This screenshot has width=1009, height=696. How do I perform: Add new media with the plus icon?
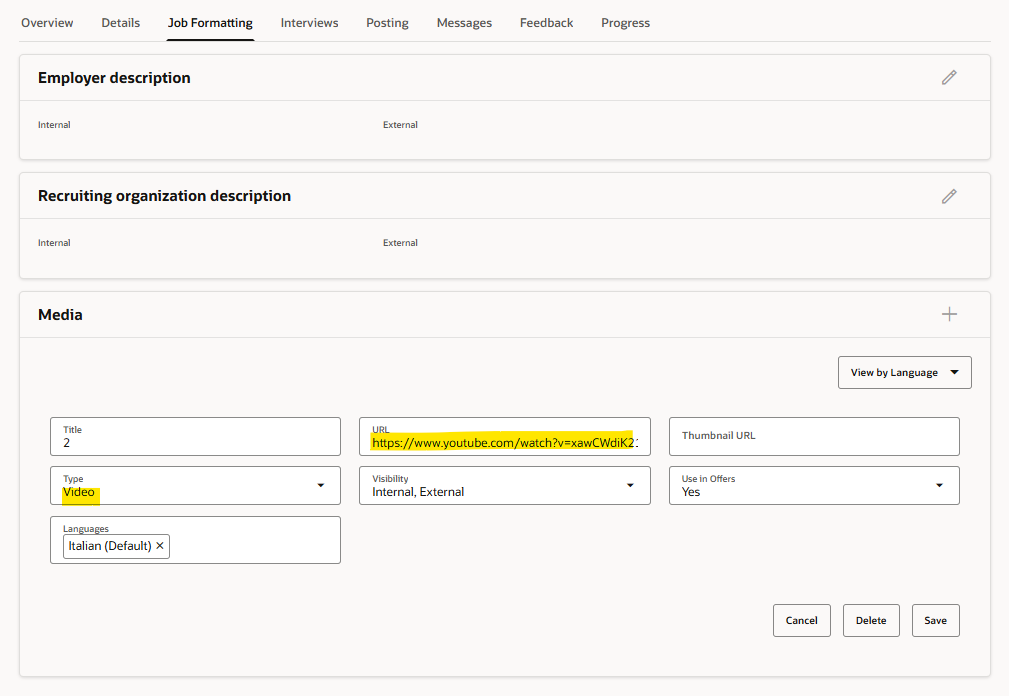pyautogui.click(x=949, y=314)
